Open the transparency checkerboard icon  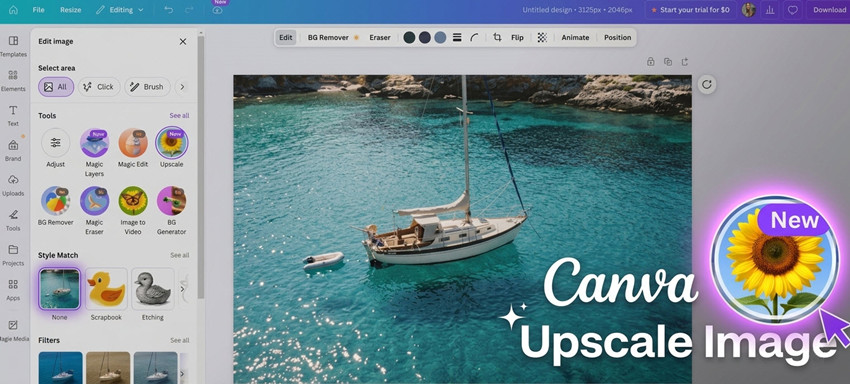(x=542, y=37)
